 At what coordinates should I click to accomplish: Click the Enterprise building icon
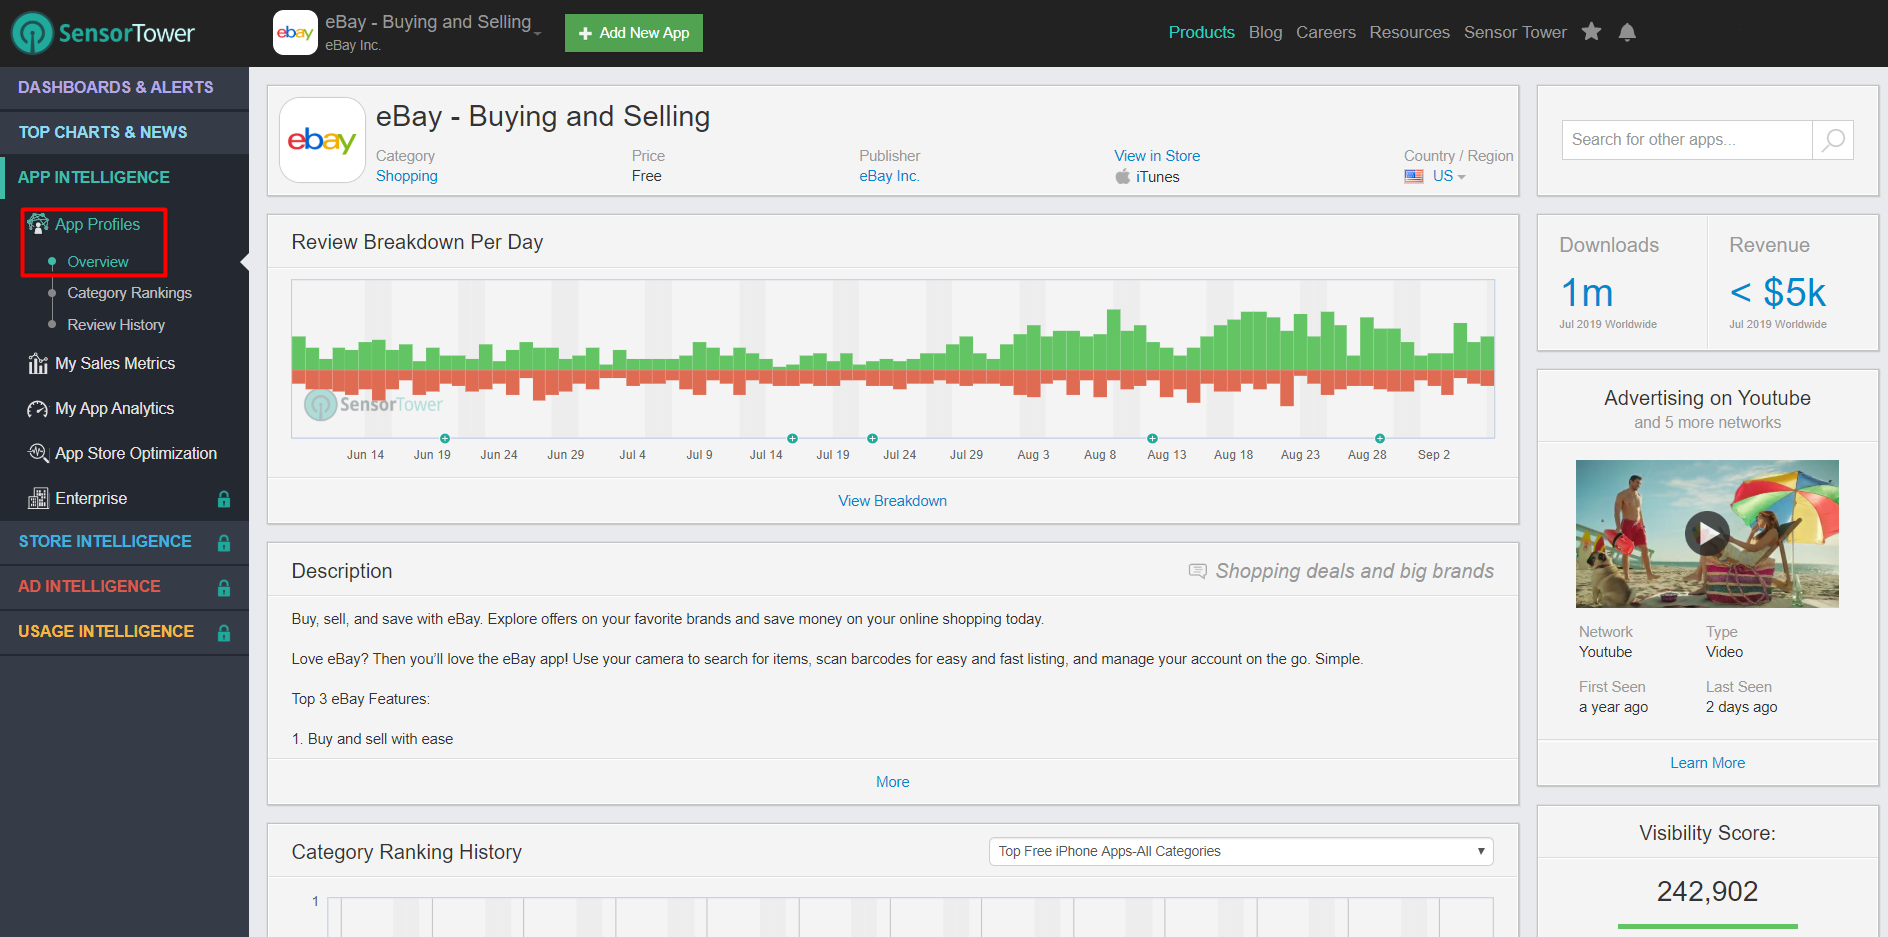click(38, 498)
